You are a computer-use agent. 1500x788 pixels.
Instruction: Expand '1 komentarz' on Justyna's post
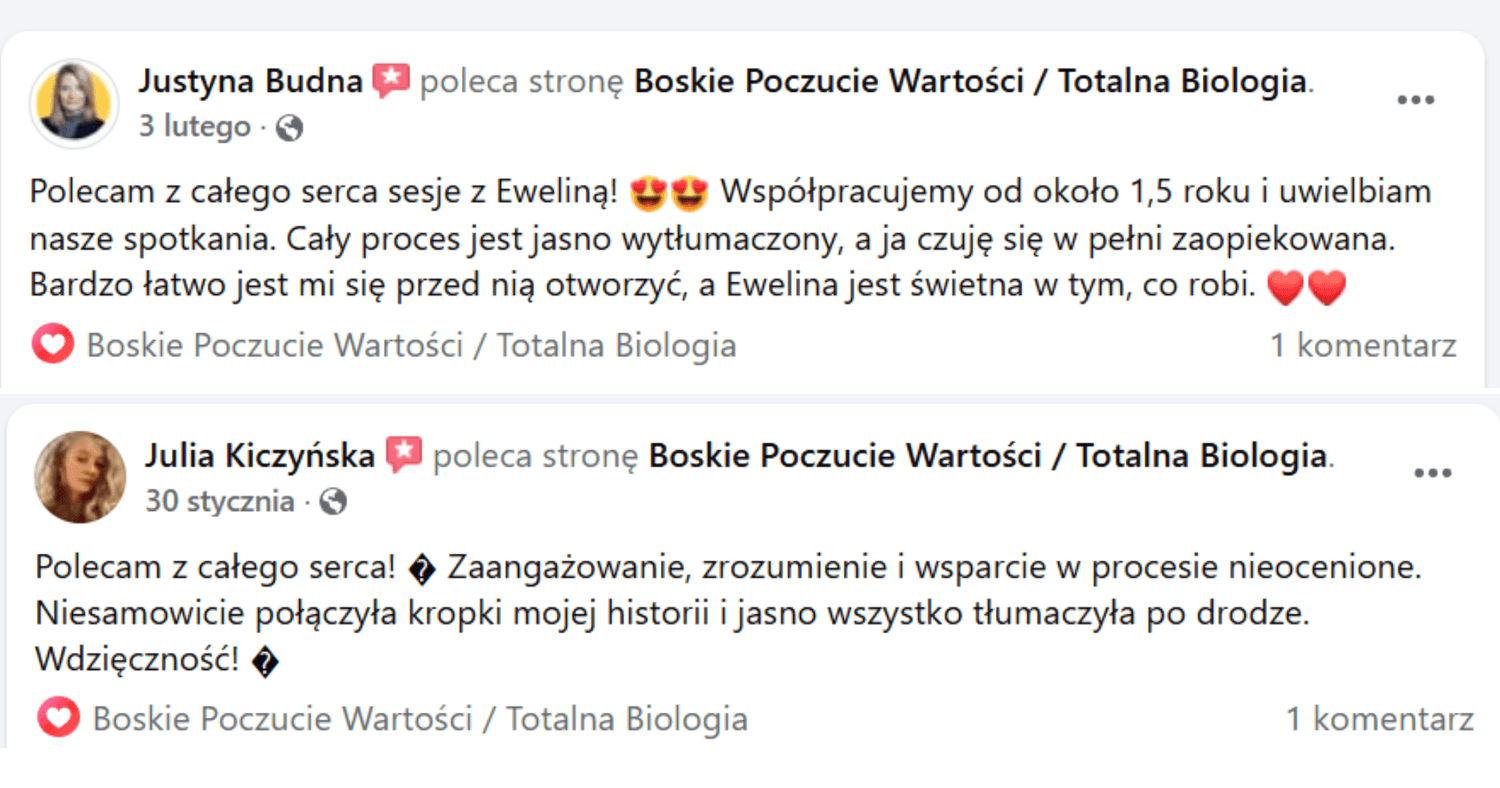click(1363, 346)
